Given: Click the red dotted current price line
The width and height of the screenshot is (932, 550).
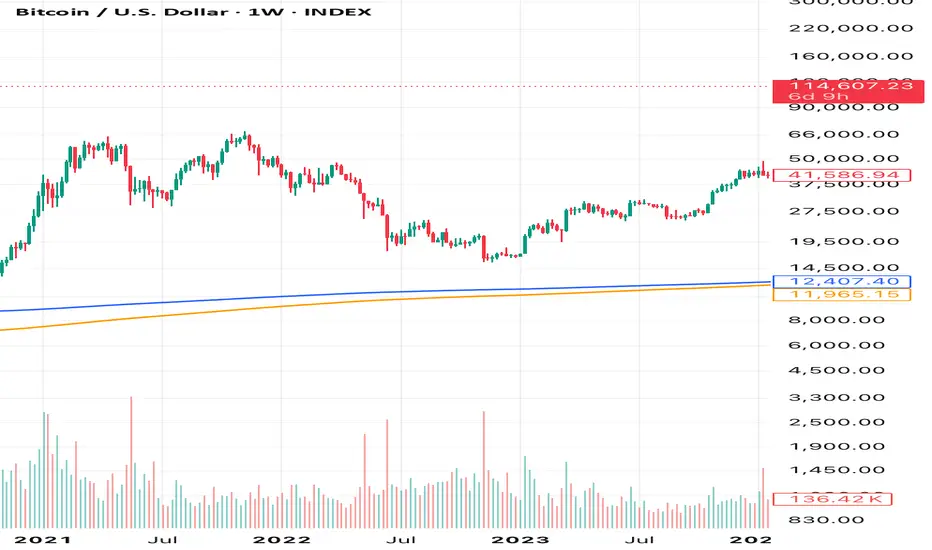Looking at the screenshot, I should click(x=400, y=87).
